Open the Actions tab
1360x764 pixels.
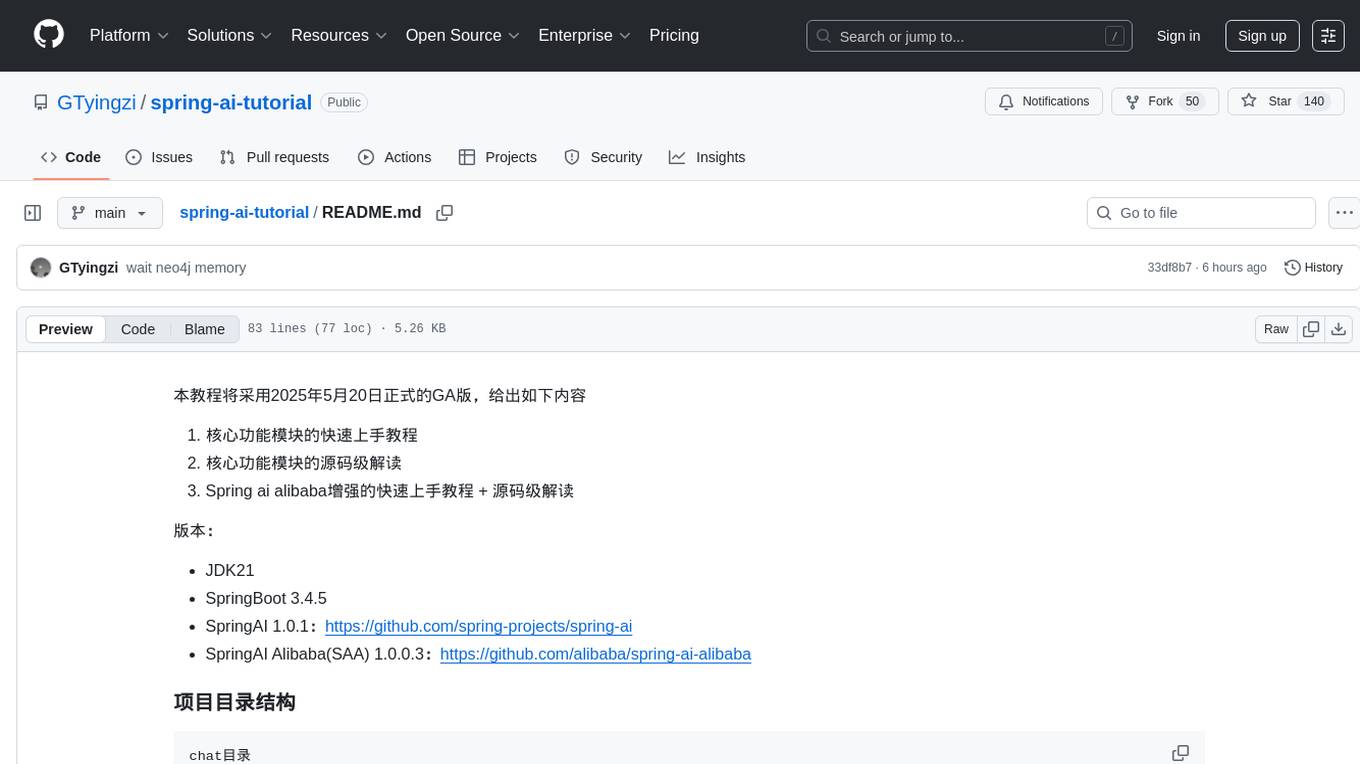tap(395, 157)
